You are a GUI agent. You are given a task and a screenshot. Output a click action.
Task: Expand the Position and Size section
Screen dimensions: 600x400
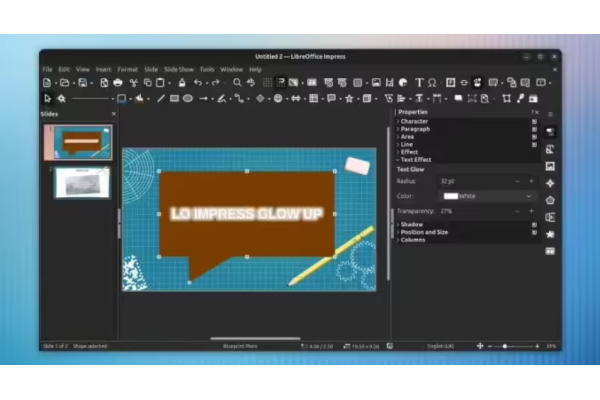click(423, 232)
